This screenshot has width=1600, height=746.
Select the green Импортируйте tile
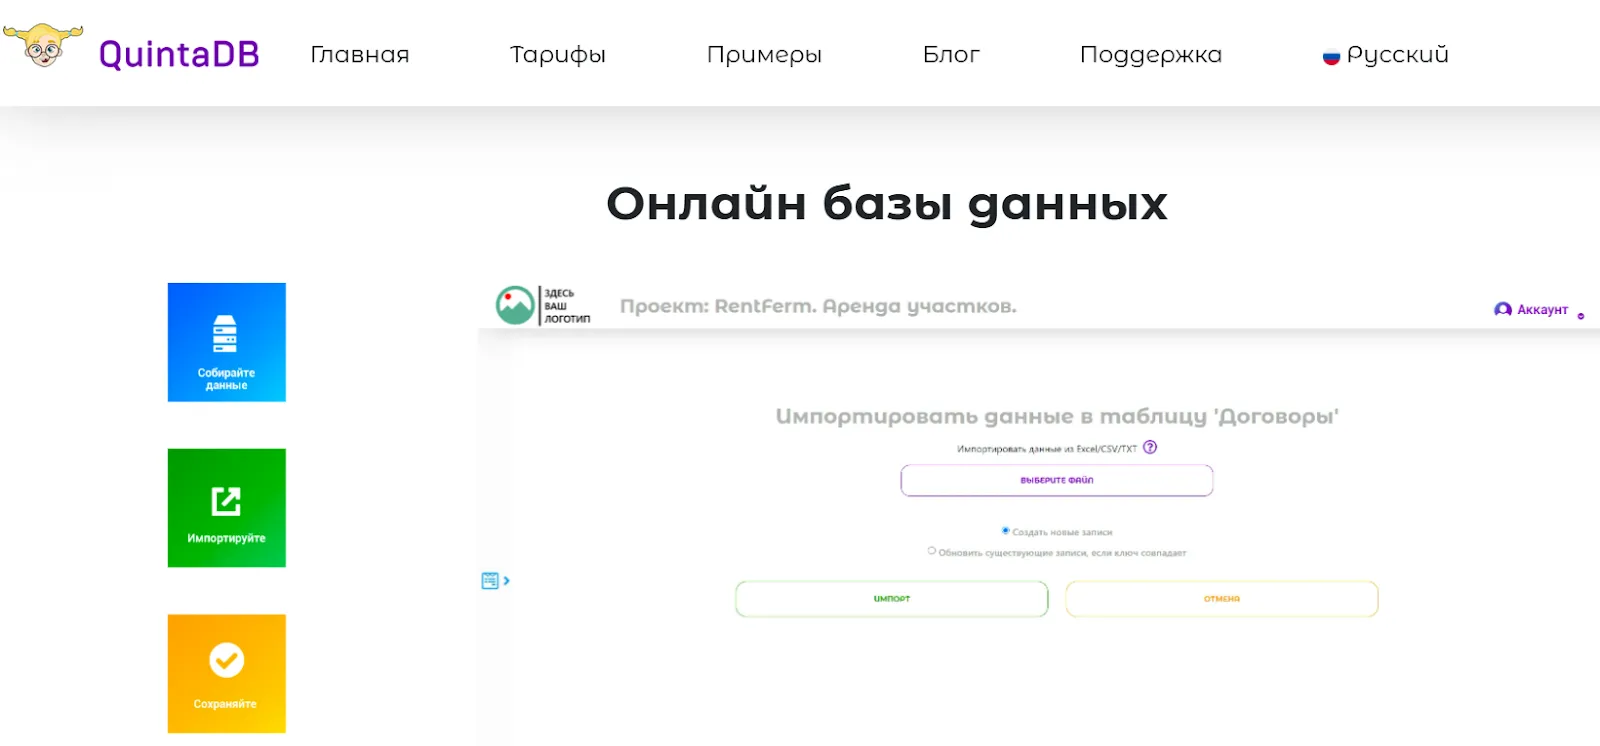(227, 508)
